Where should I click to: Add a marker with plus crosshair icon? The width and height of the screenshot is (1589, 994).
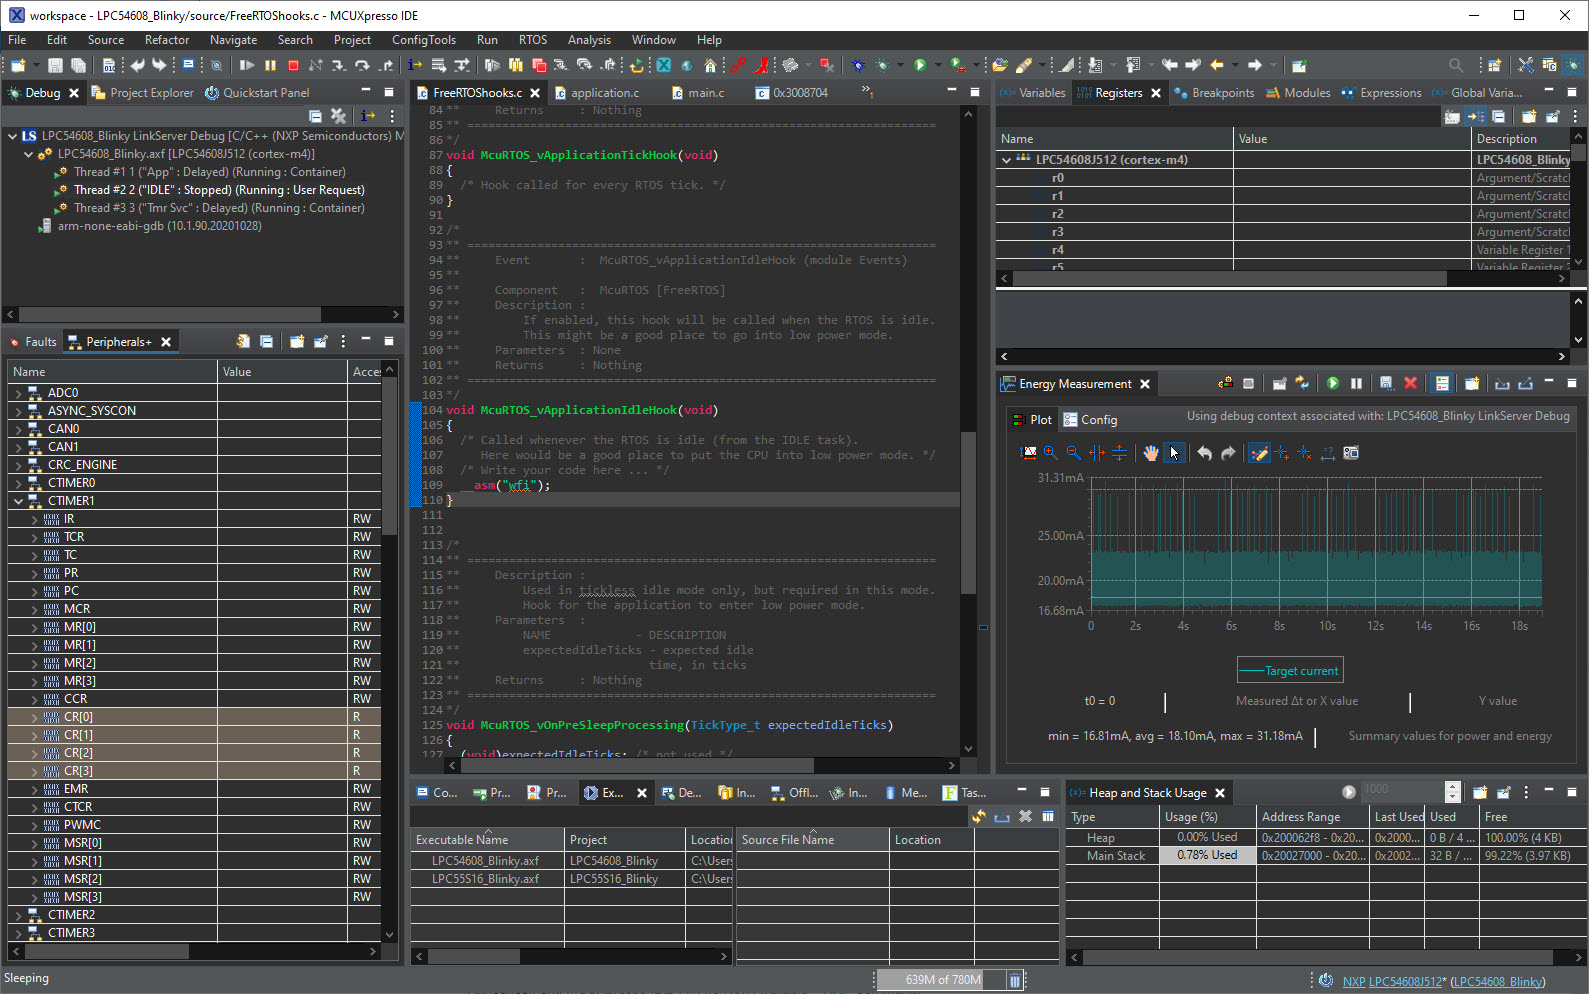click(1283, 453)
